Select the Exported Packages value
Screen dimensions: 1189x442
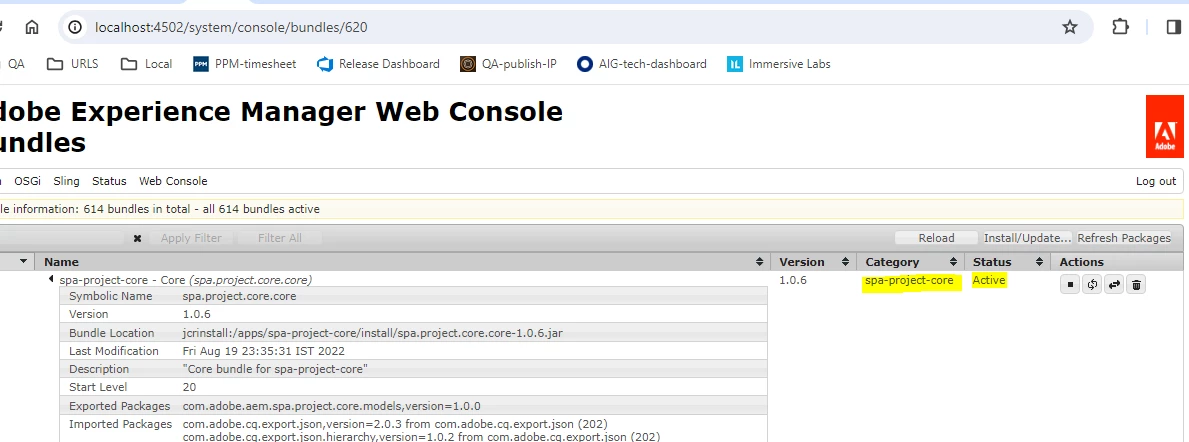[x=331, y=406]
